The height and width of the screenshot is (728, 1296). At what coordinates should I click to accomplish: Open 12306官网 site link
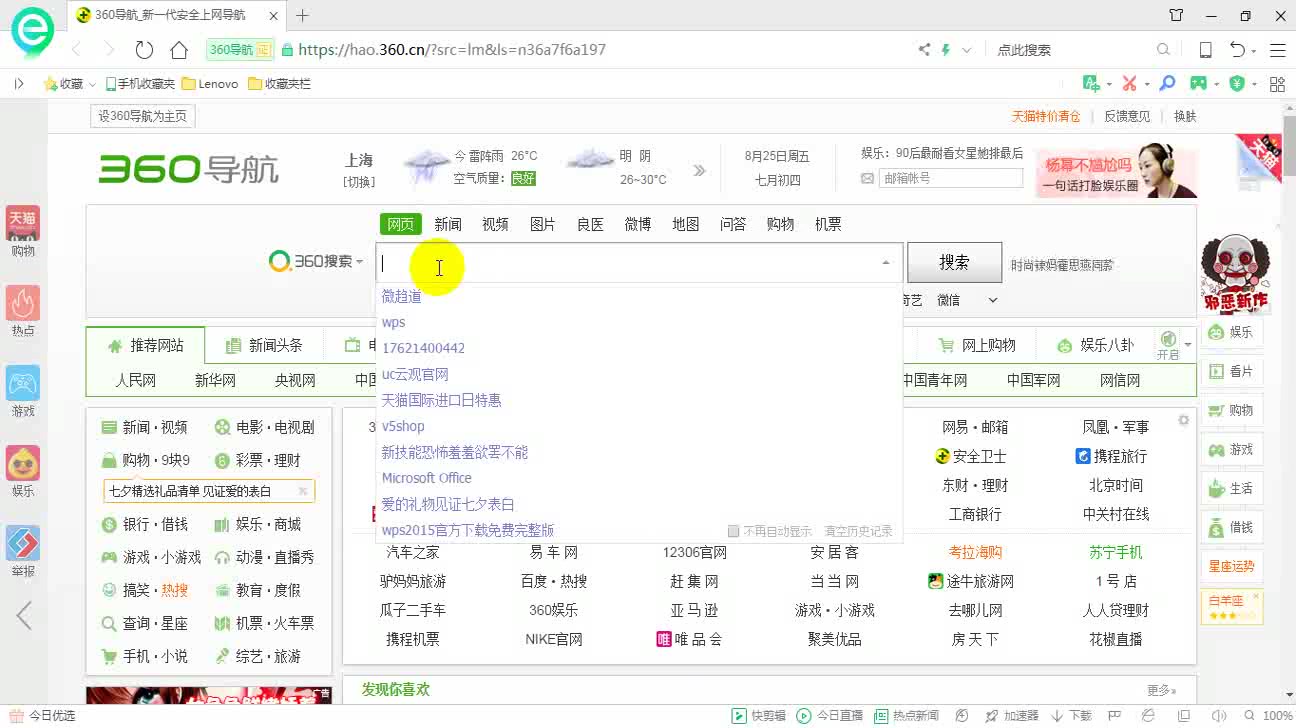point(694,552)
